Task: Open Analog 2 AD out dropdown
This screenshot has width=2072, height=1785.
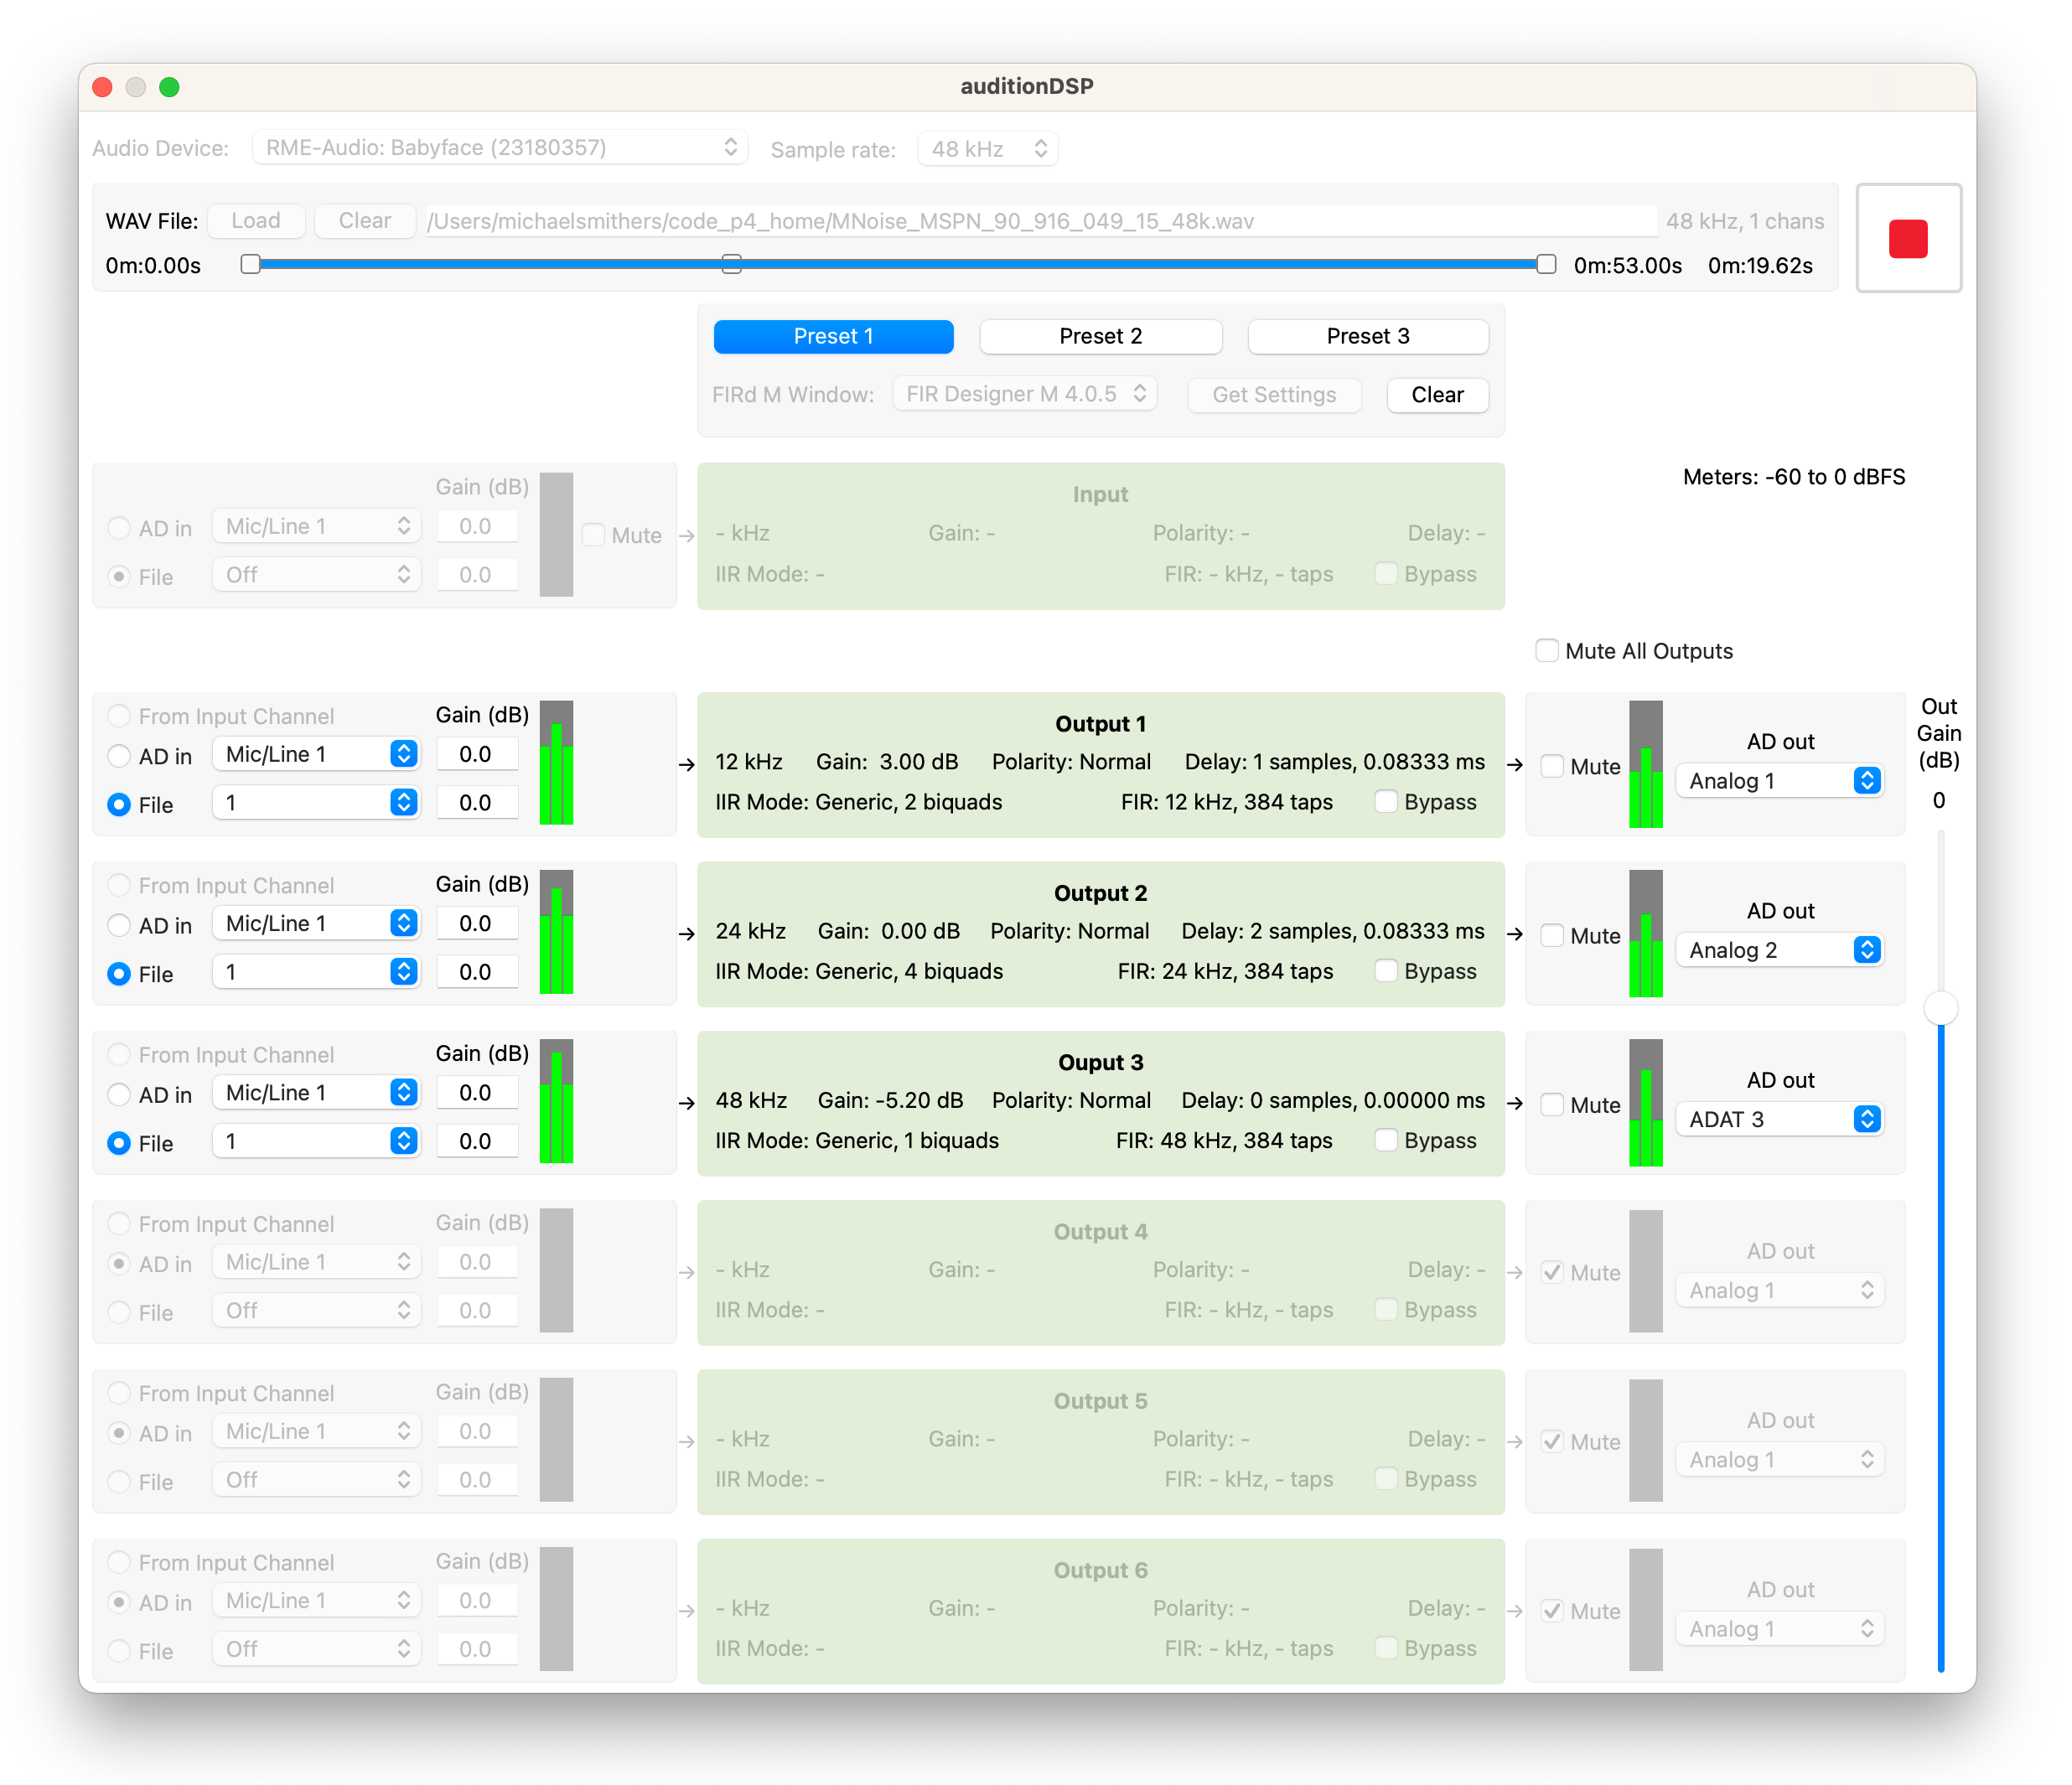Action: pos(1780,950)
